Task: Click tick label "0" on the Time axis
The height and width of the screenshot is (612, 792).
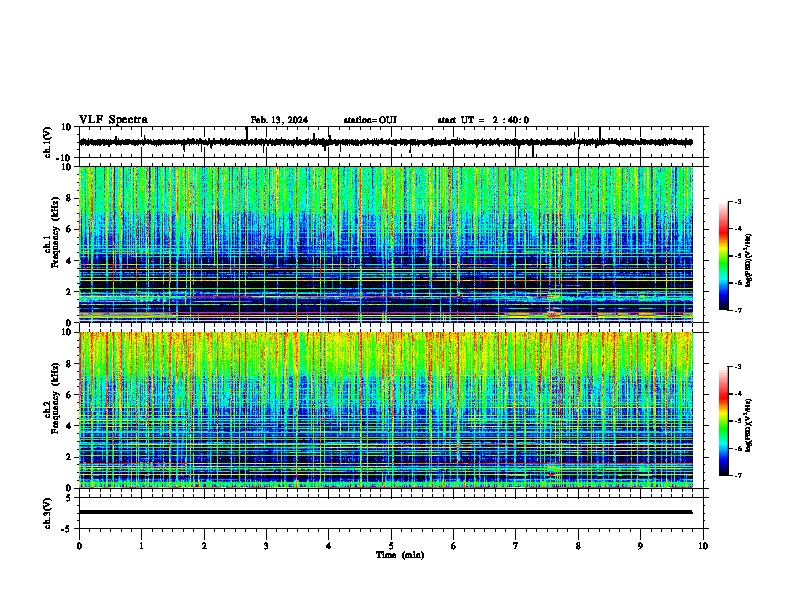Action: (x=79, y=546)
